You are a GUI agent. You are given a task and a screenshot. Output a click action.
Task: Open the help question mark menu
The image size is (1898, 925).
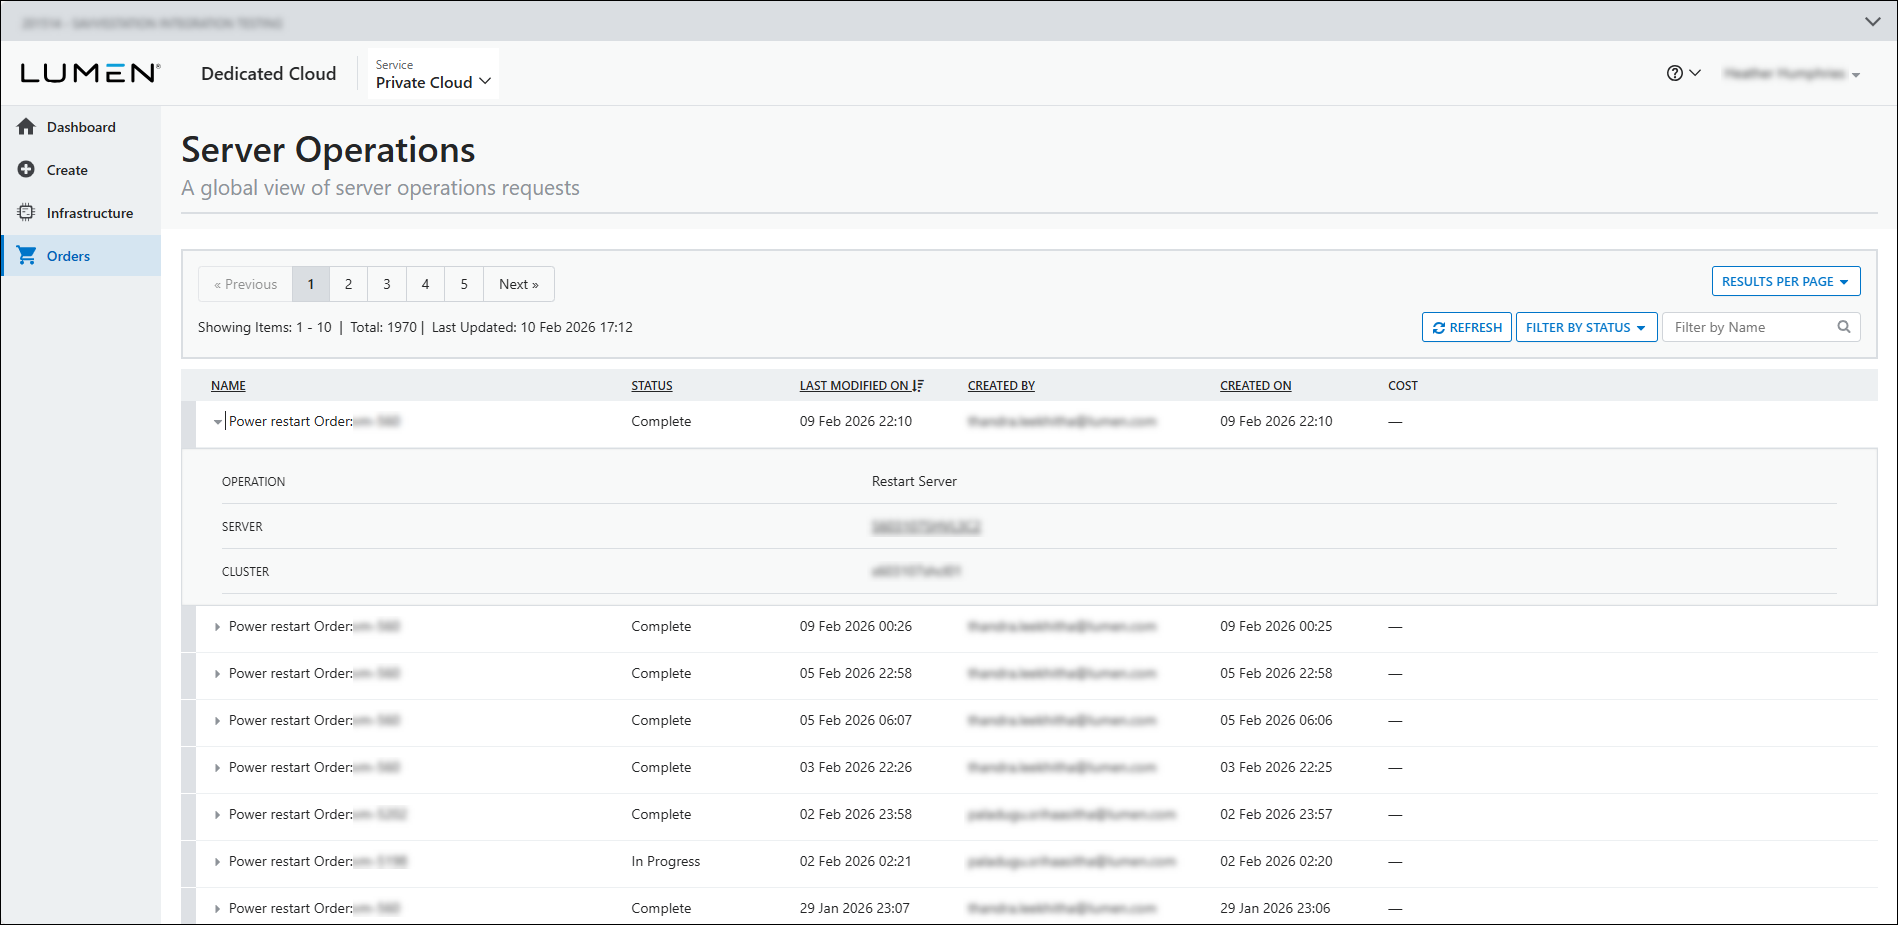[1683, 73]
